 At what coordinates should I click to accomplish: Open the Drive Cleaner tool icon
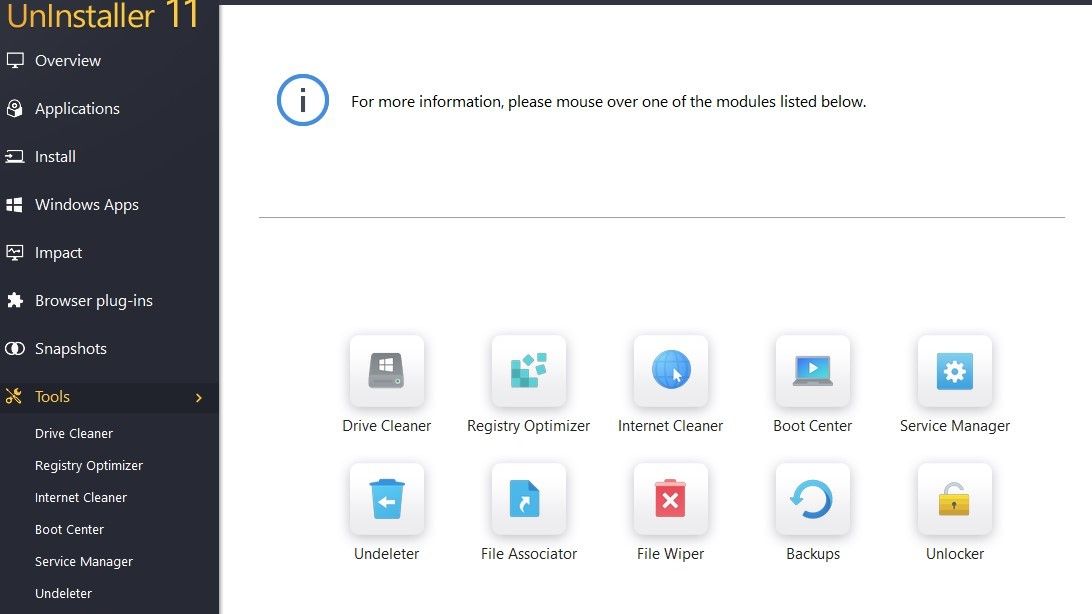pos(386,370)
